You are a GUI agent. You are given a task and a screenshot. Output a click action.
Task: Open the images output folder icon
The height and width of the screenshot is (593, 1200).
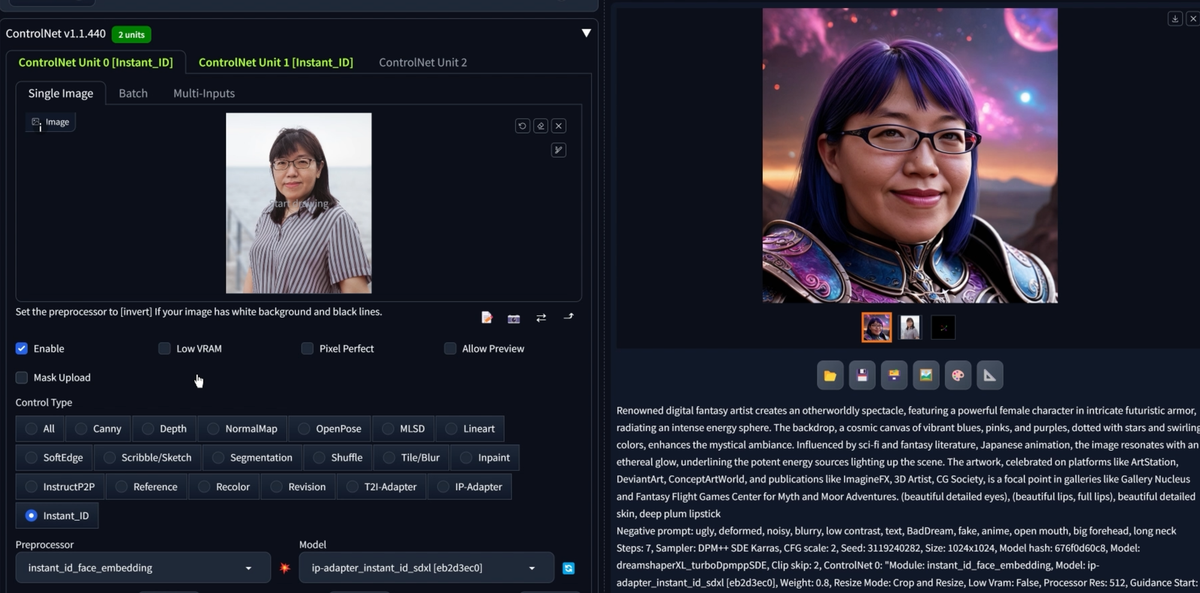coord(830,376)
